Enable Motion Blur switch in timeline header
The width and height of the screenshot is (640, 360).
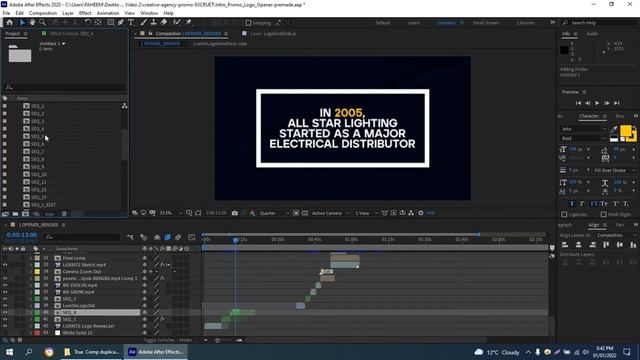pyautogui.click(x=178, y=237)
